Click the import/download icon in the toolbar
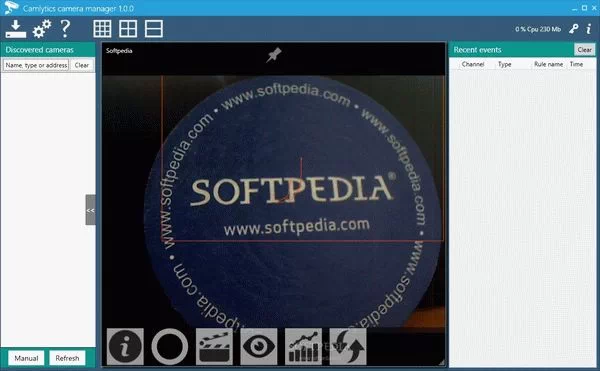Screen dimensions: 600x371 pos(16,29)
